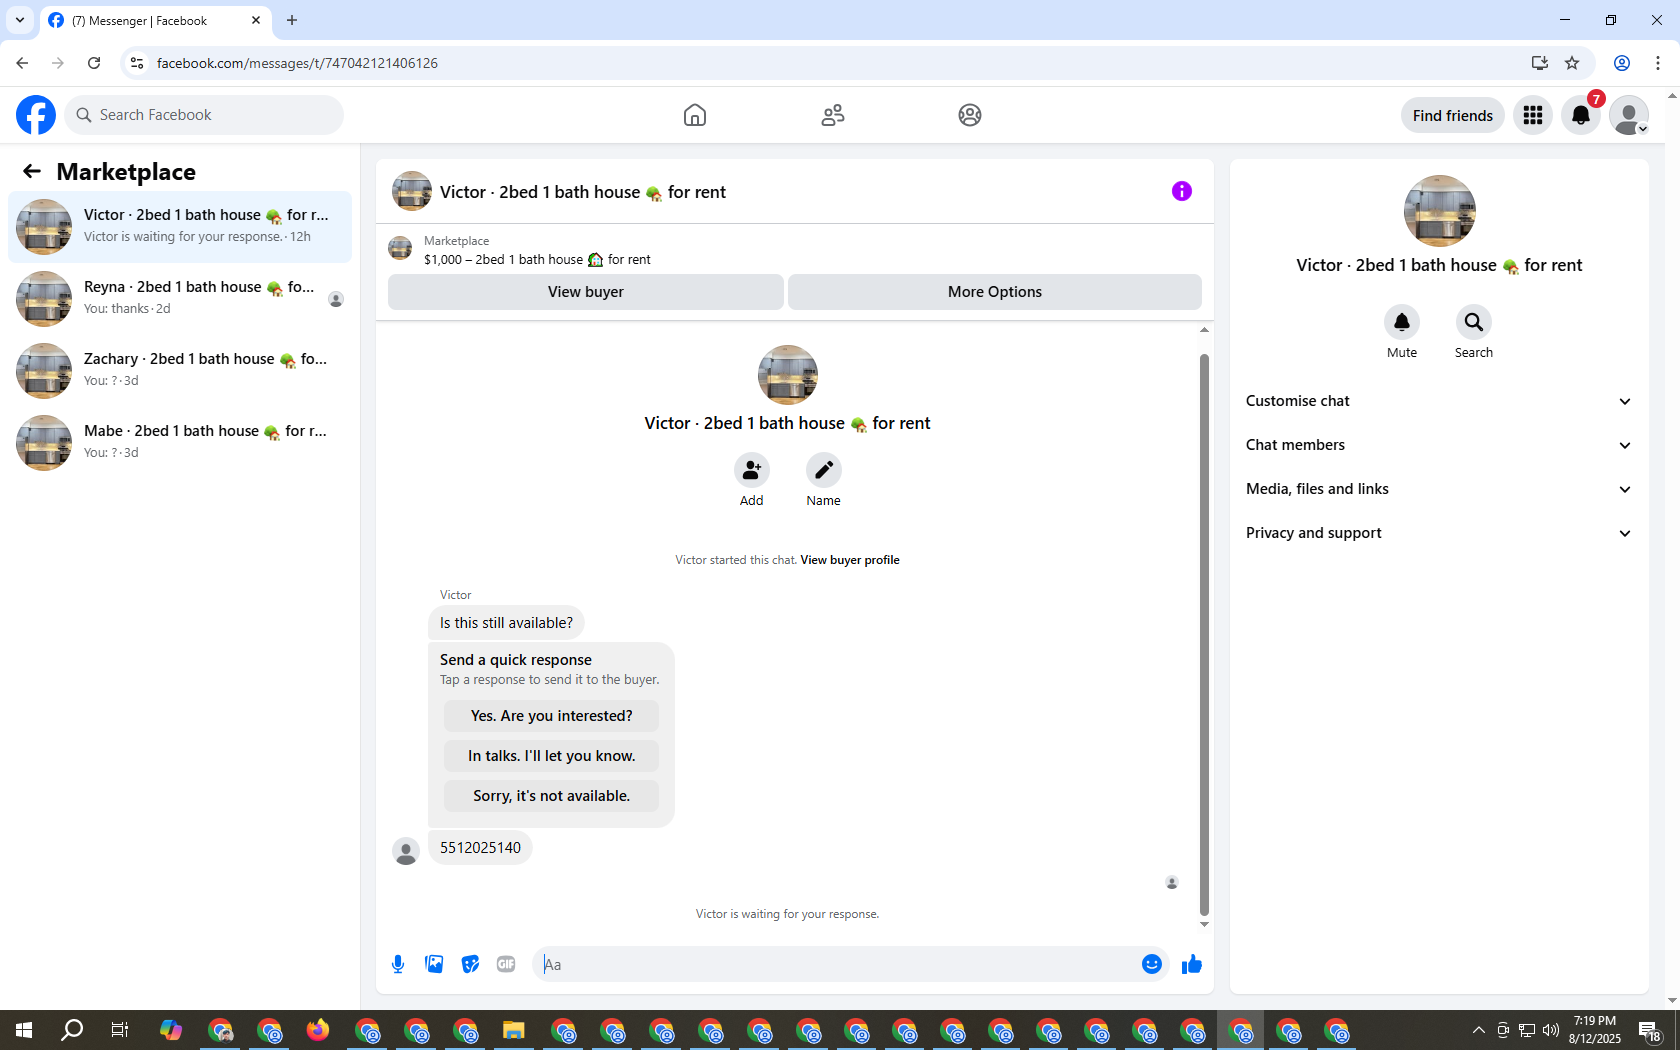Open a new browser tab

pyautogui.click(x=292, y=20)
